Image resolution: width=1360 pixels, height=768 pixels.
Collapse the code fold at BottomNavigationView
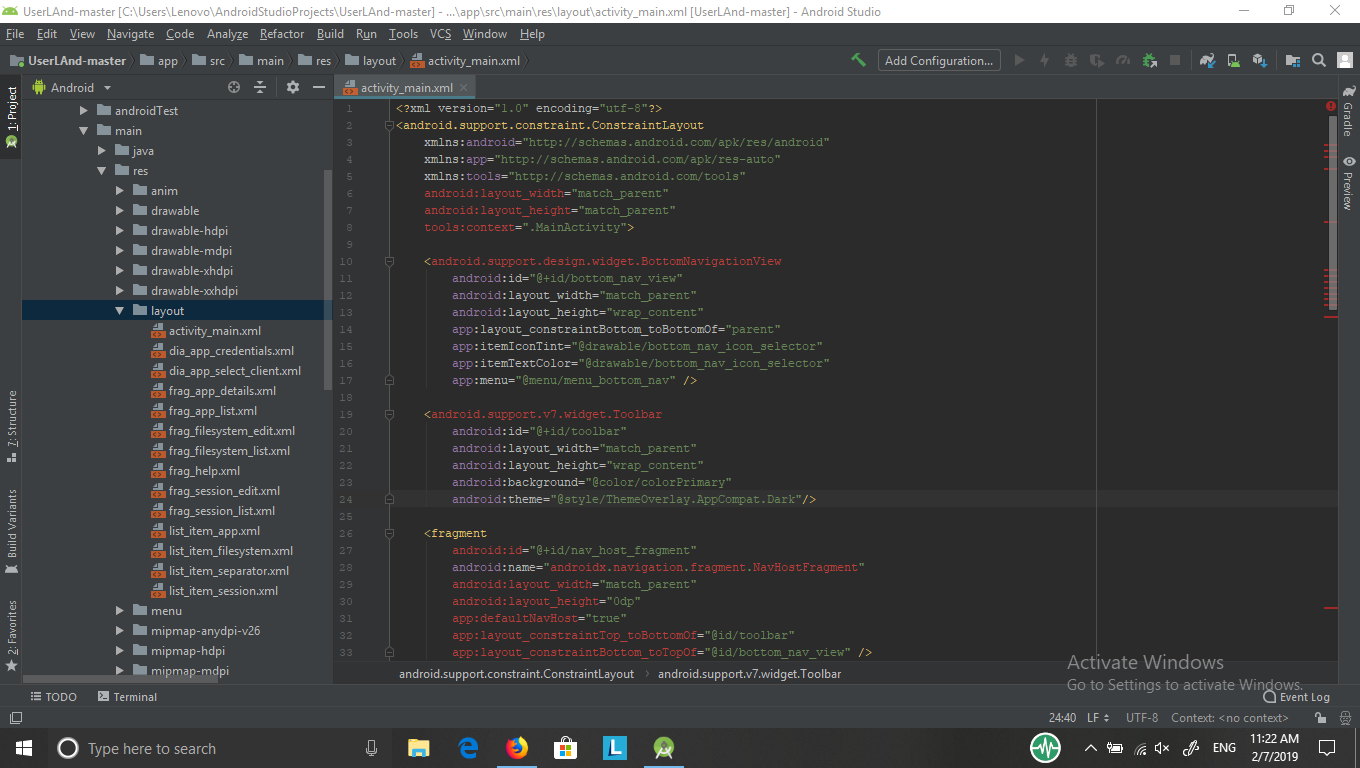tap(389, 260)
